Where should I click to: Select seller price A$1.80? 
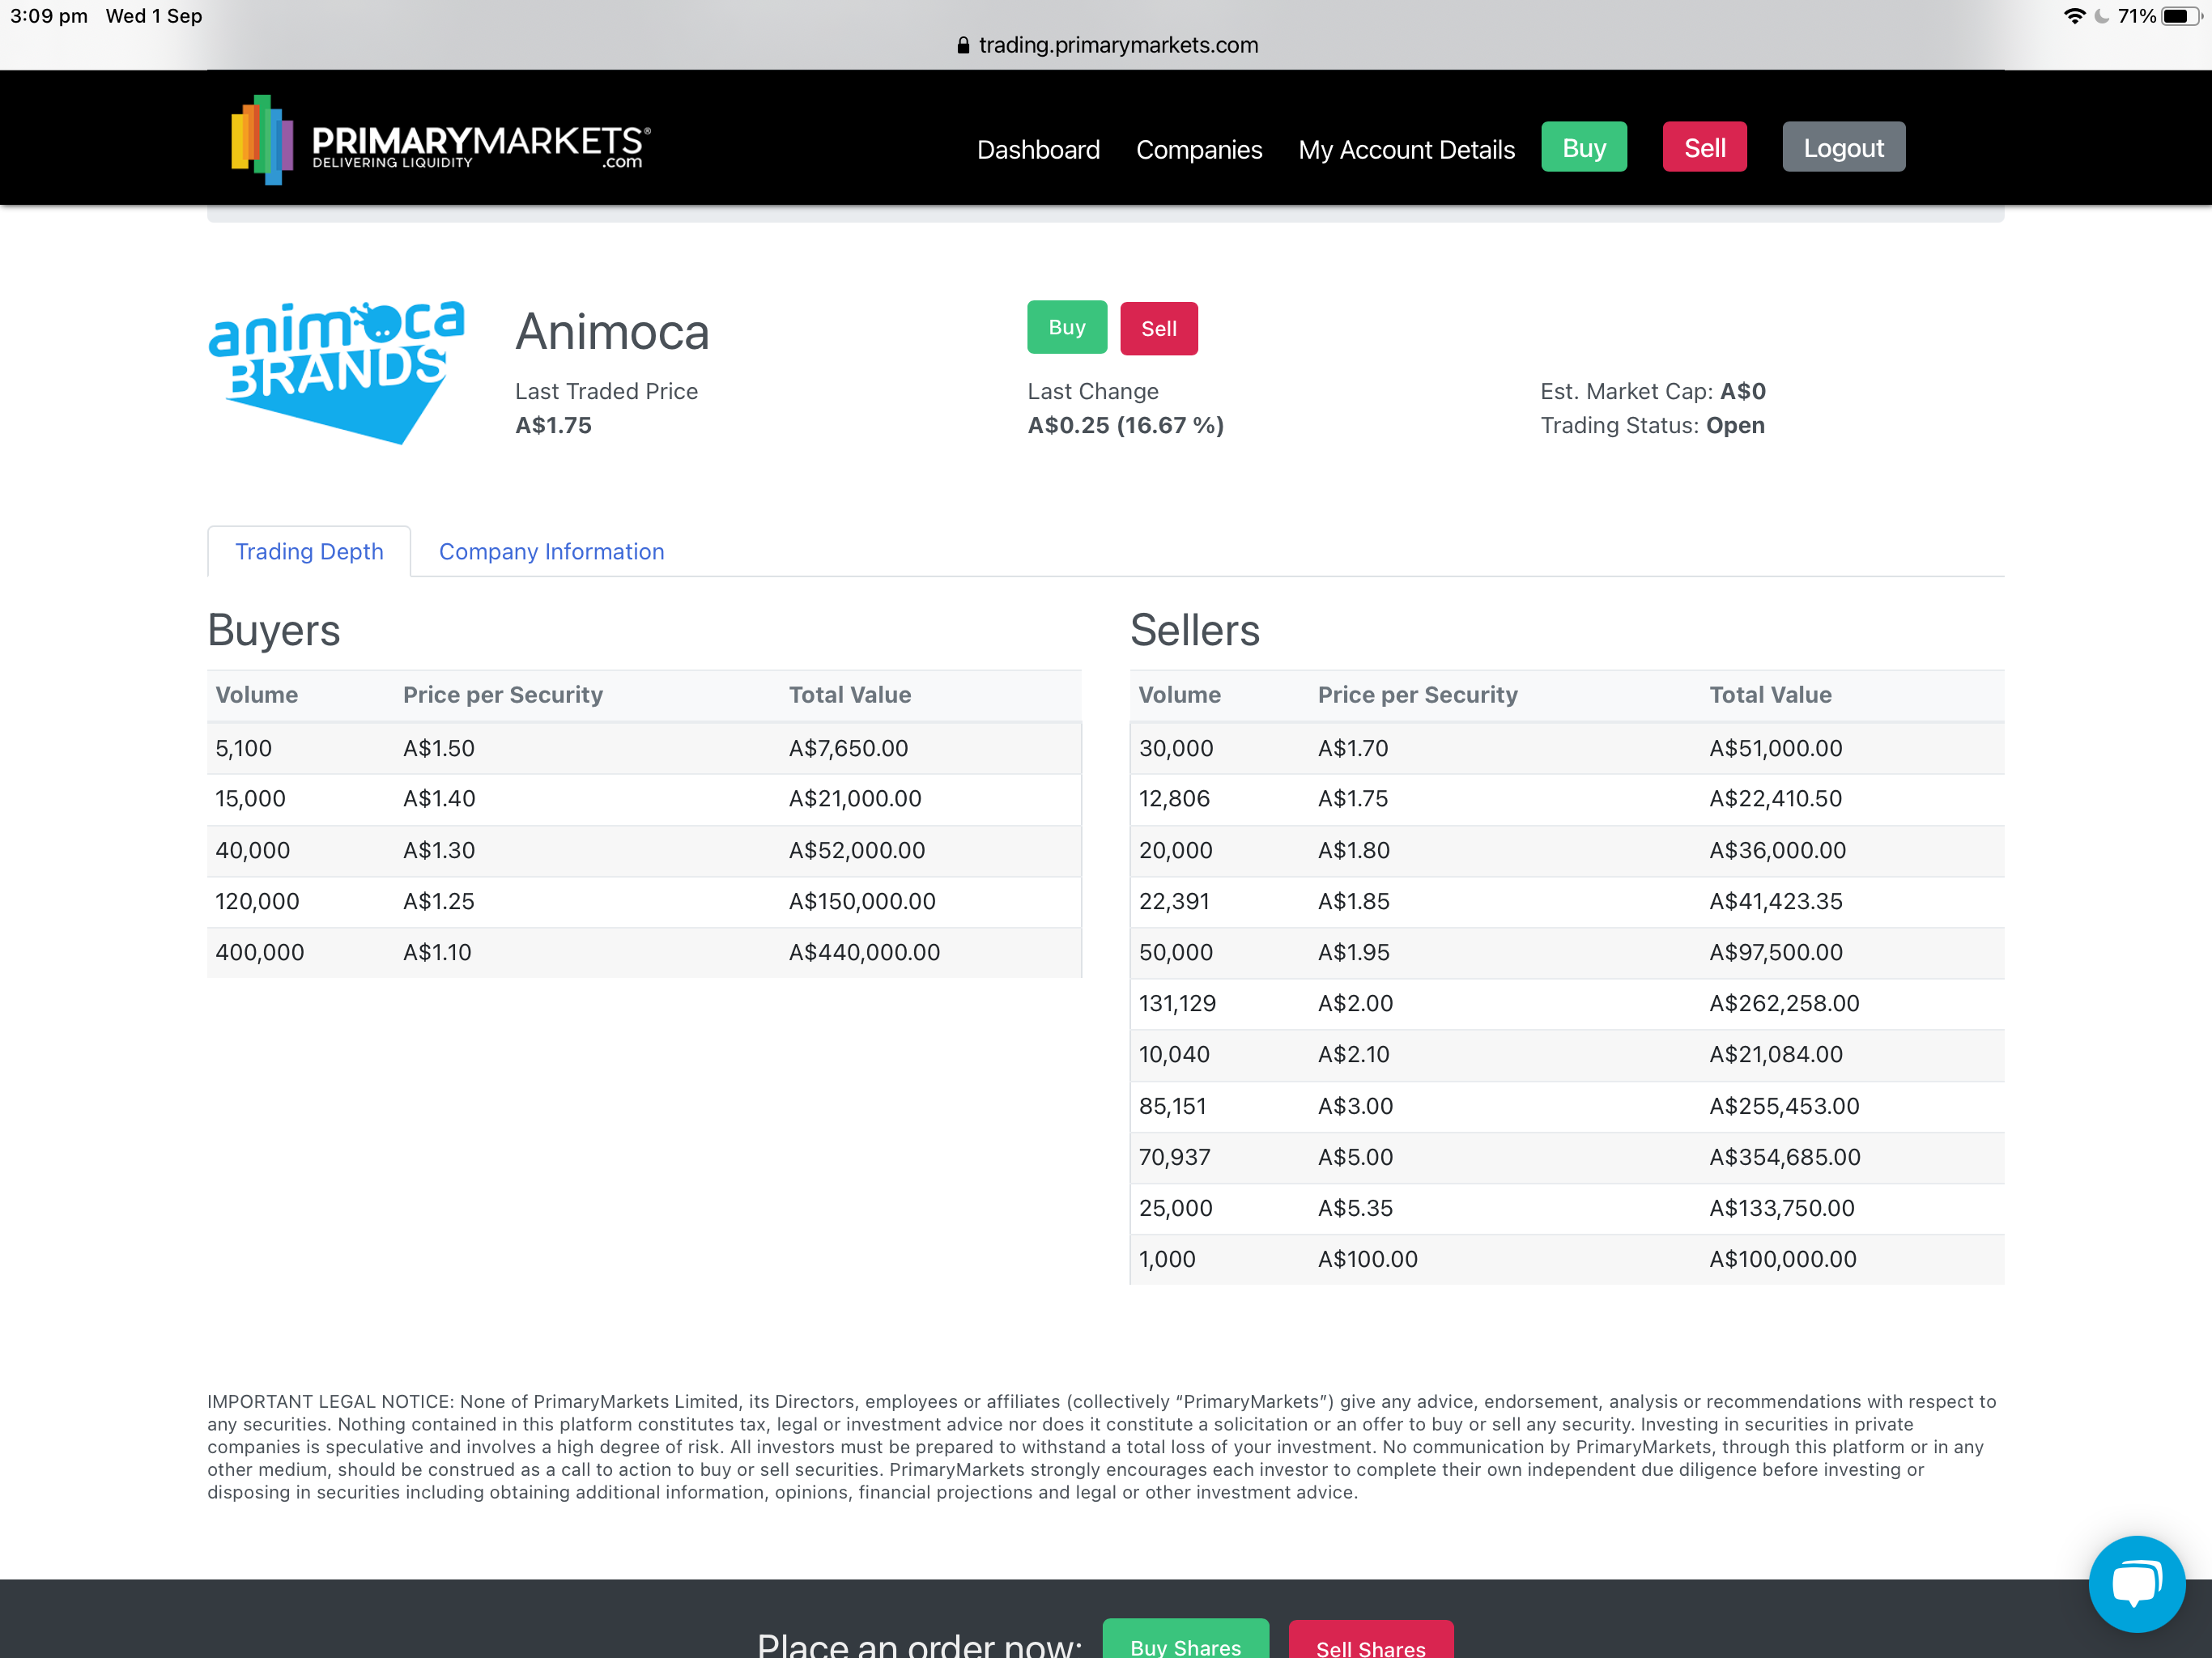[1353, 850]
